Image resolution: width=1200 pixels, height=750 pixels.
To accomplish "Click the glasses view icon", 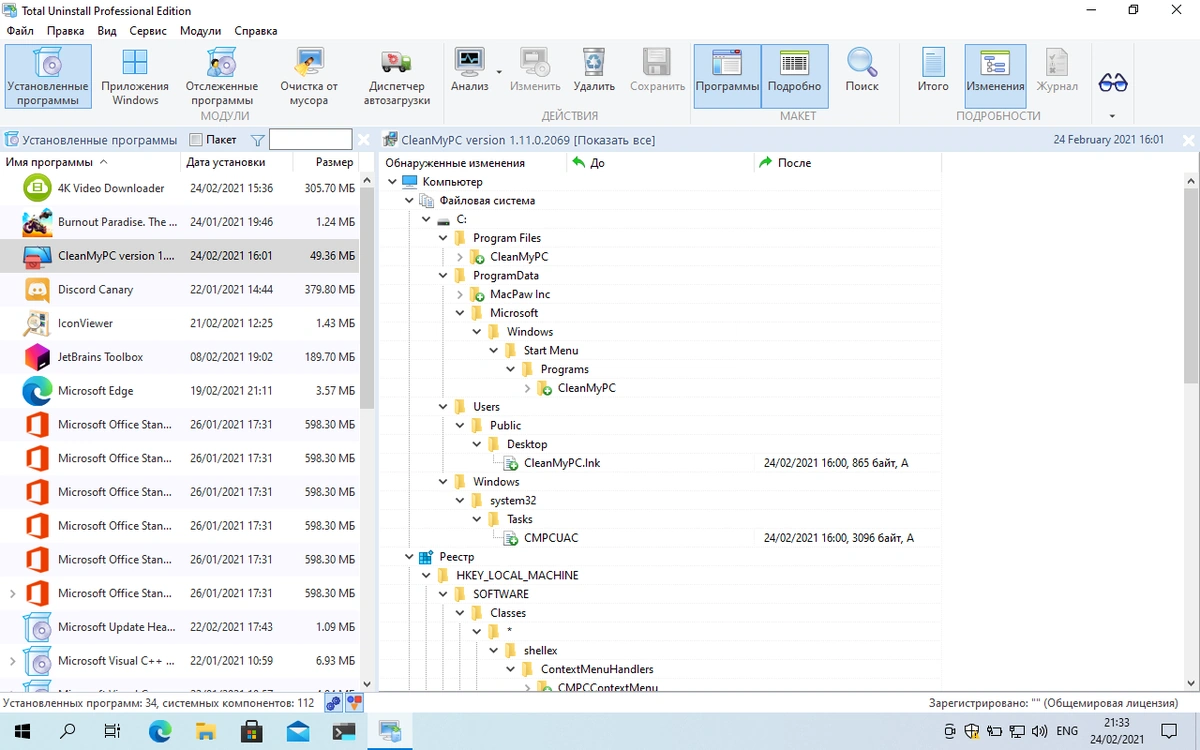I will tap(1113, 82).
